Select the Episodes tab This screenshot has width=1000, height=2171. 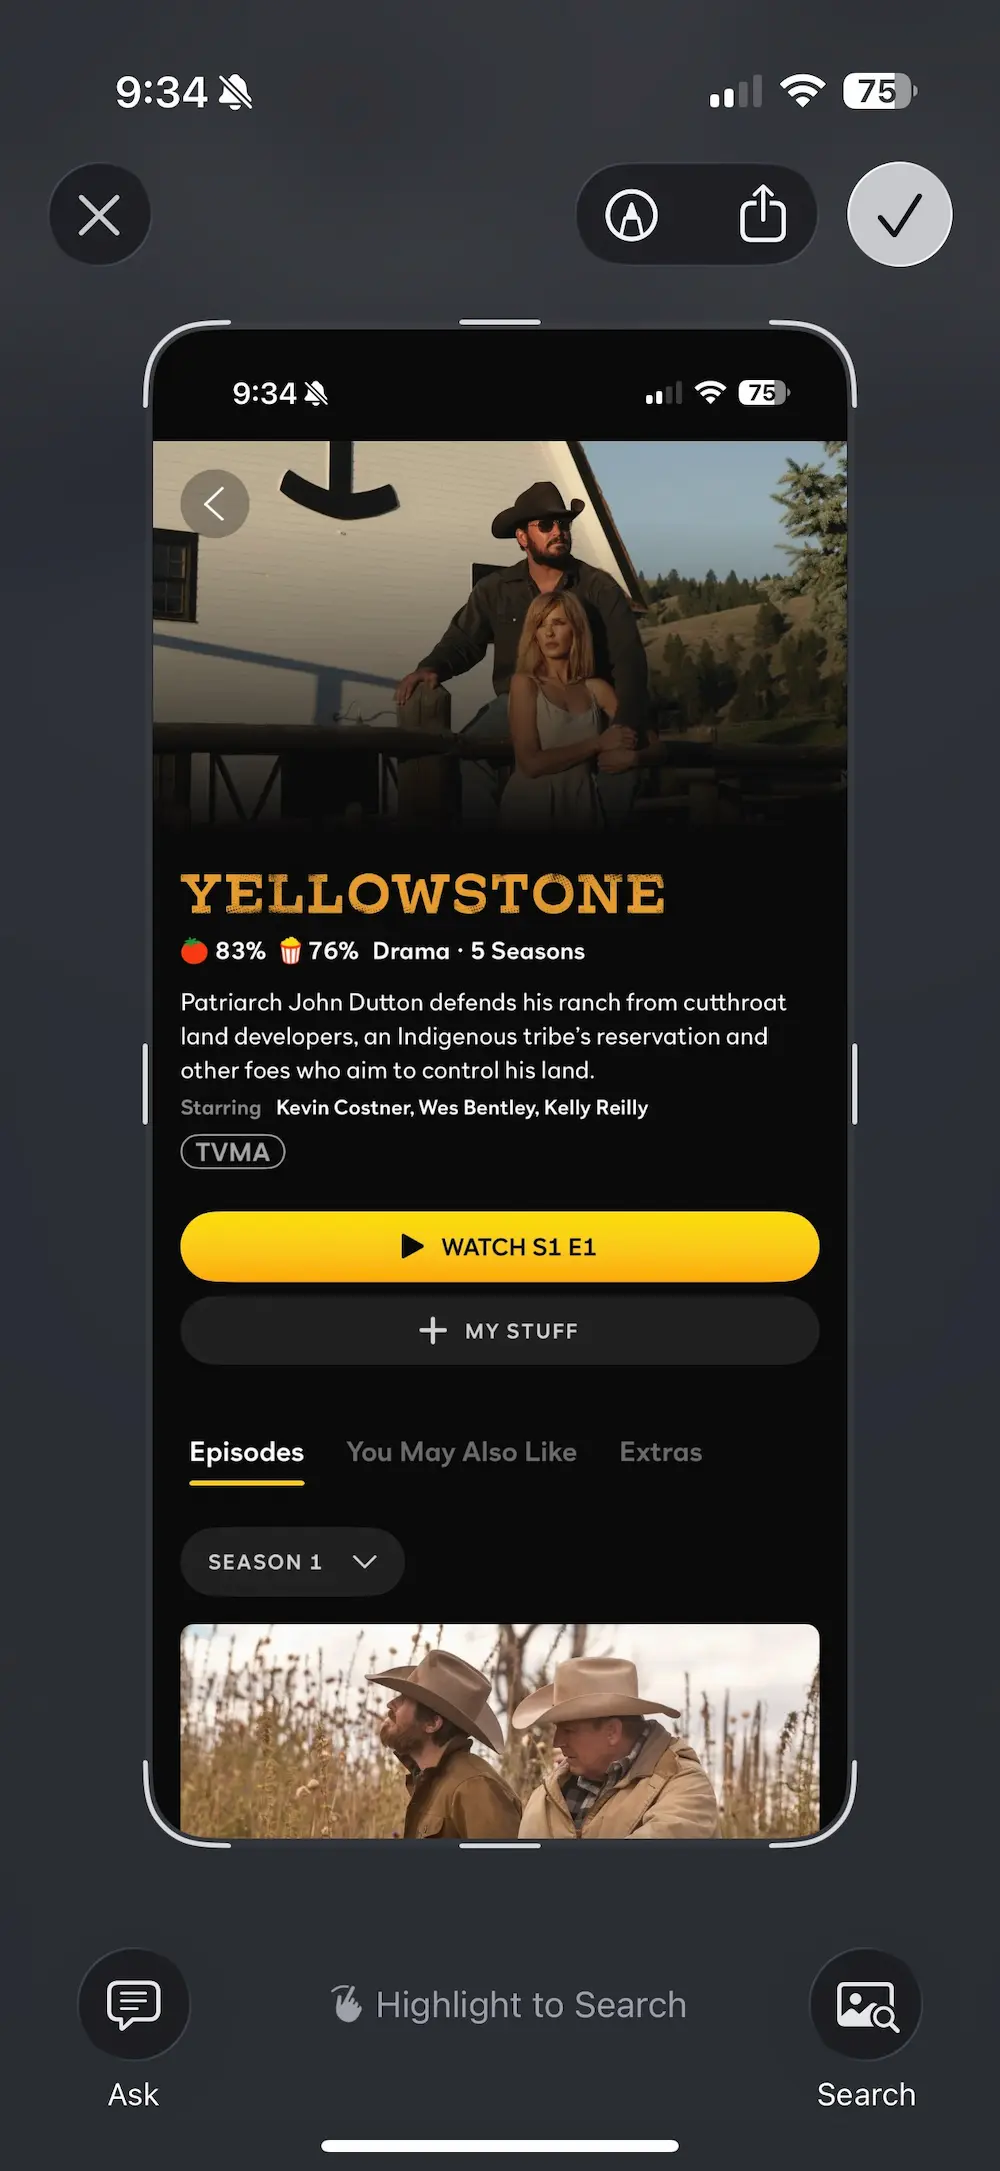[247, 1452]
